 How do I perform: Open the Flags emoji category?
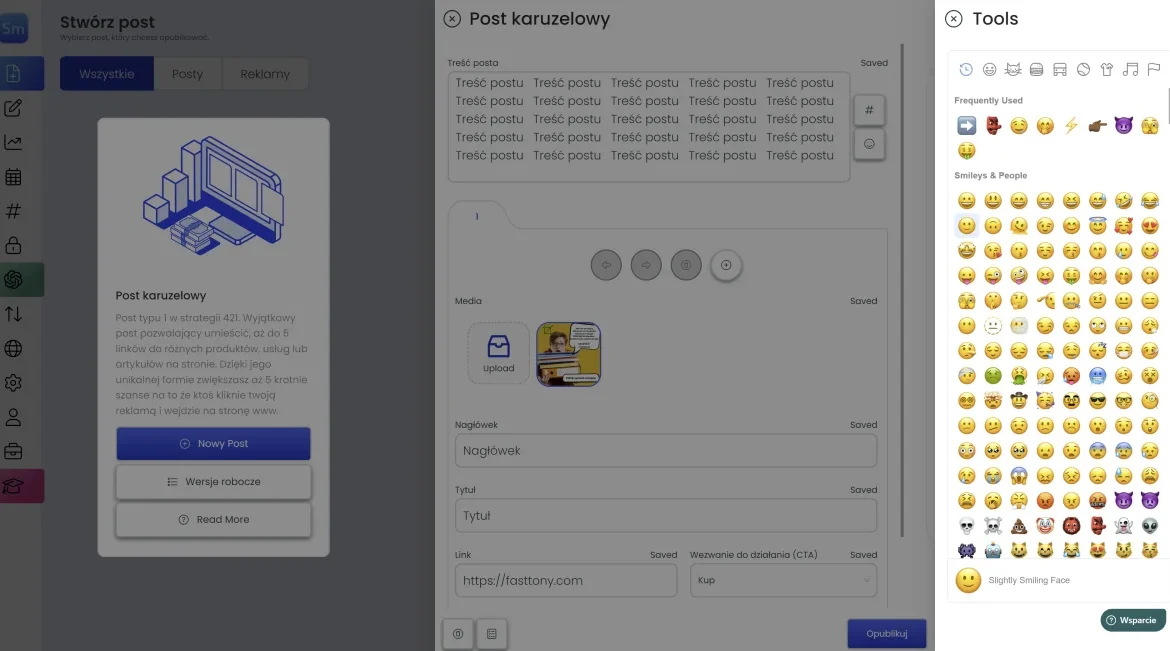pos(1153,69)
